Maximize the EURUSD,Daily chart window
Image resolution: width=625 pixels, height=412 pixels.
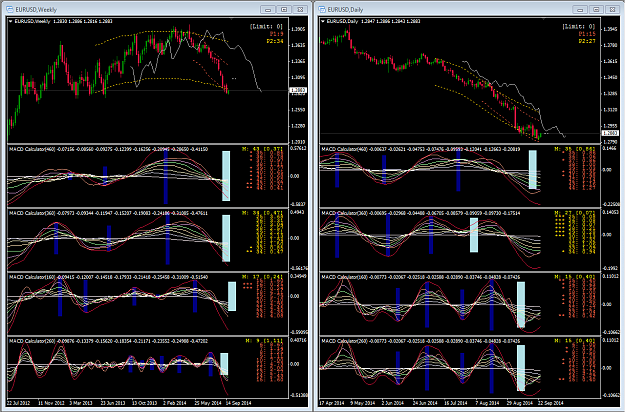tap(596, 9)
